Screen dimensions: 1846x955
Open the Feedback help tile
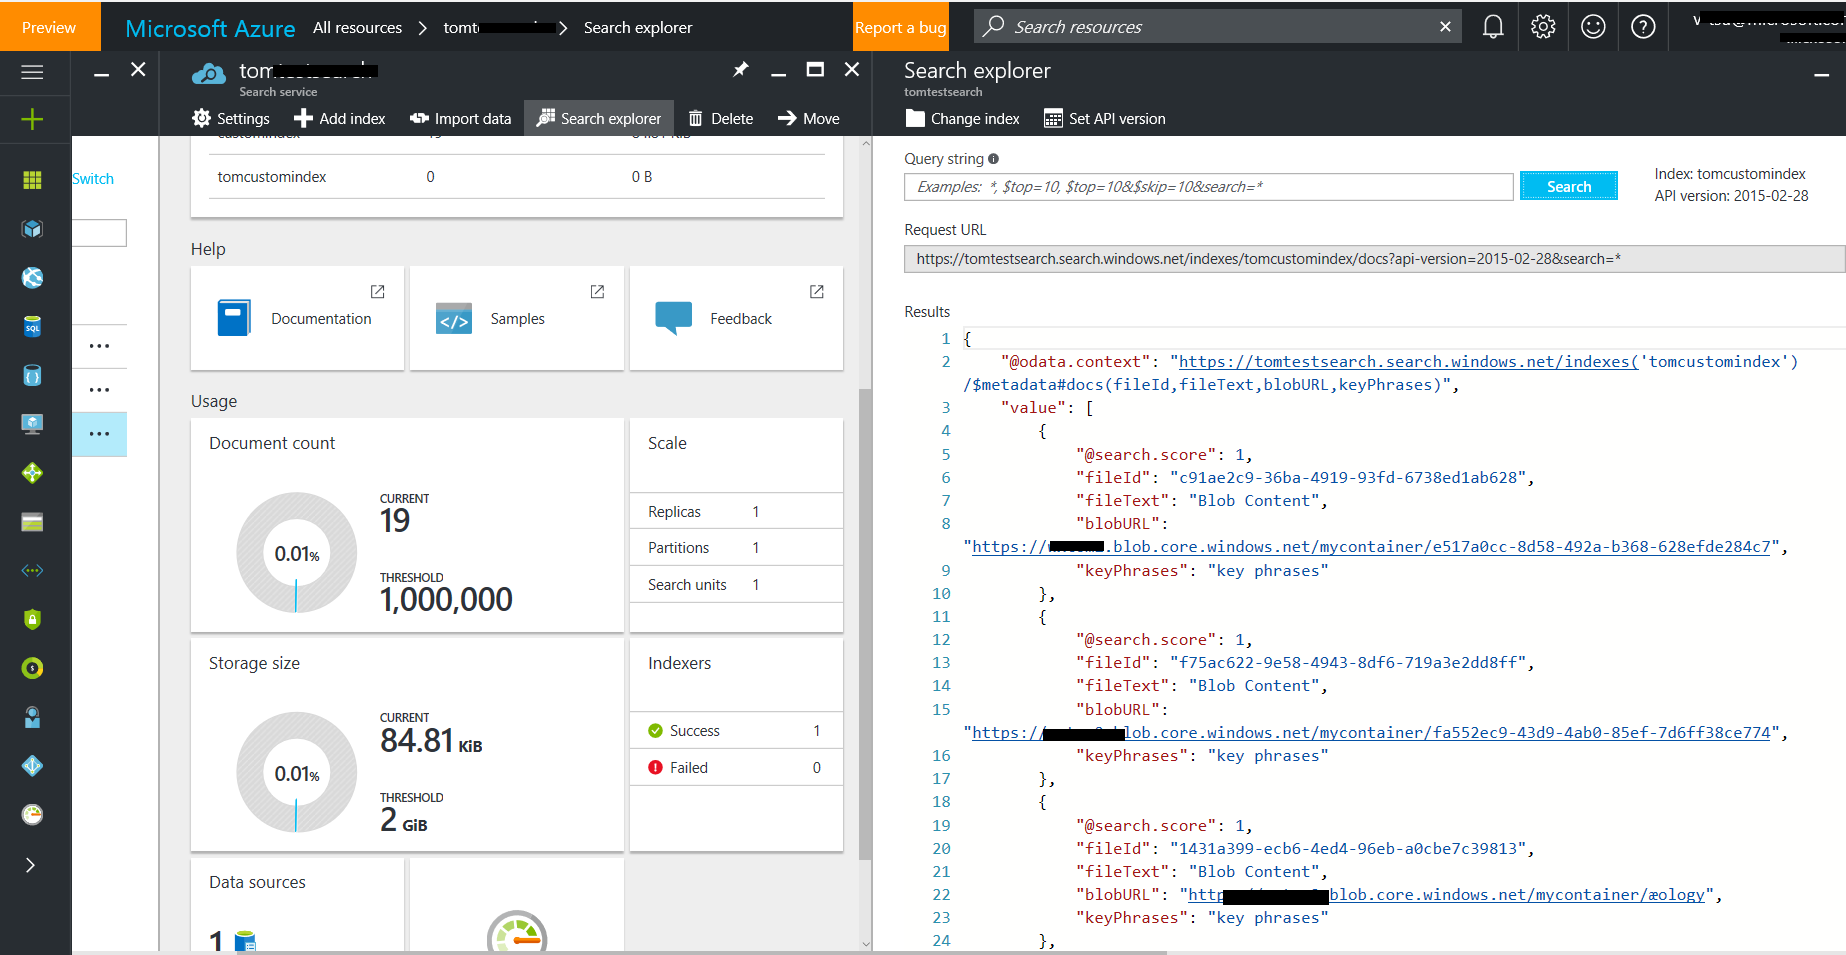click(736, 318)
